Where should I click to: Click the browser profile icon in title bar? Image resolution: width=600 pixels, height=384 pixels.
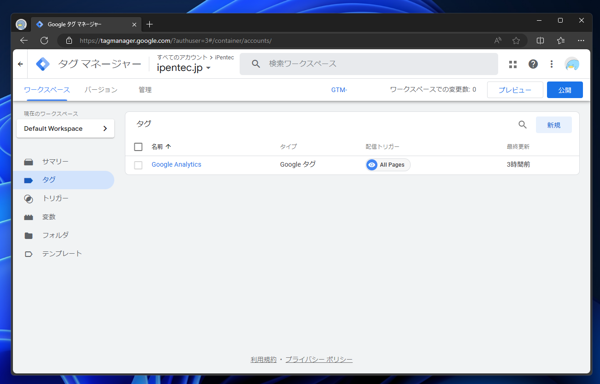pyautogui.click(x=21, y=24)
